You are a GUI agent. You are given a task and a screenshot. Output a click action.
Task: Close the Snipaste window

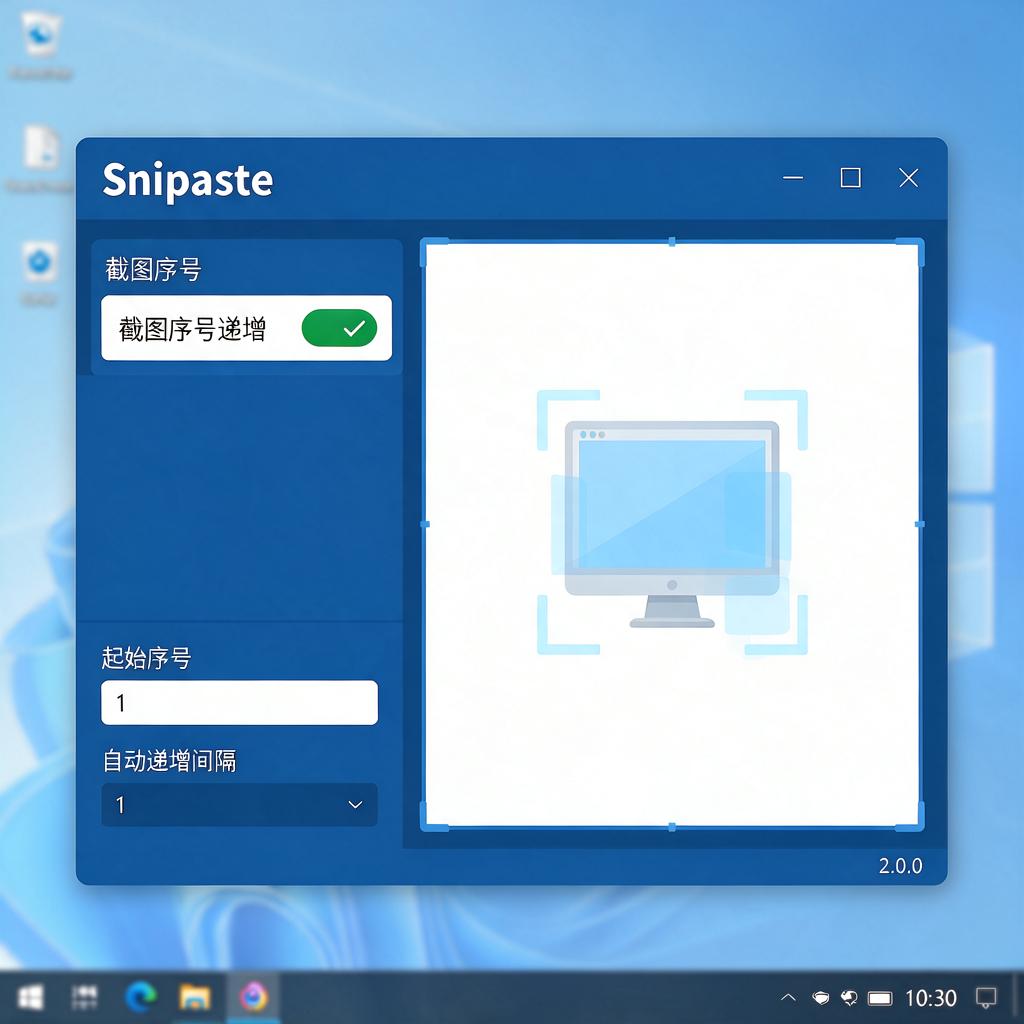pos(908,178)
